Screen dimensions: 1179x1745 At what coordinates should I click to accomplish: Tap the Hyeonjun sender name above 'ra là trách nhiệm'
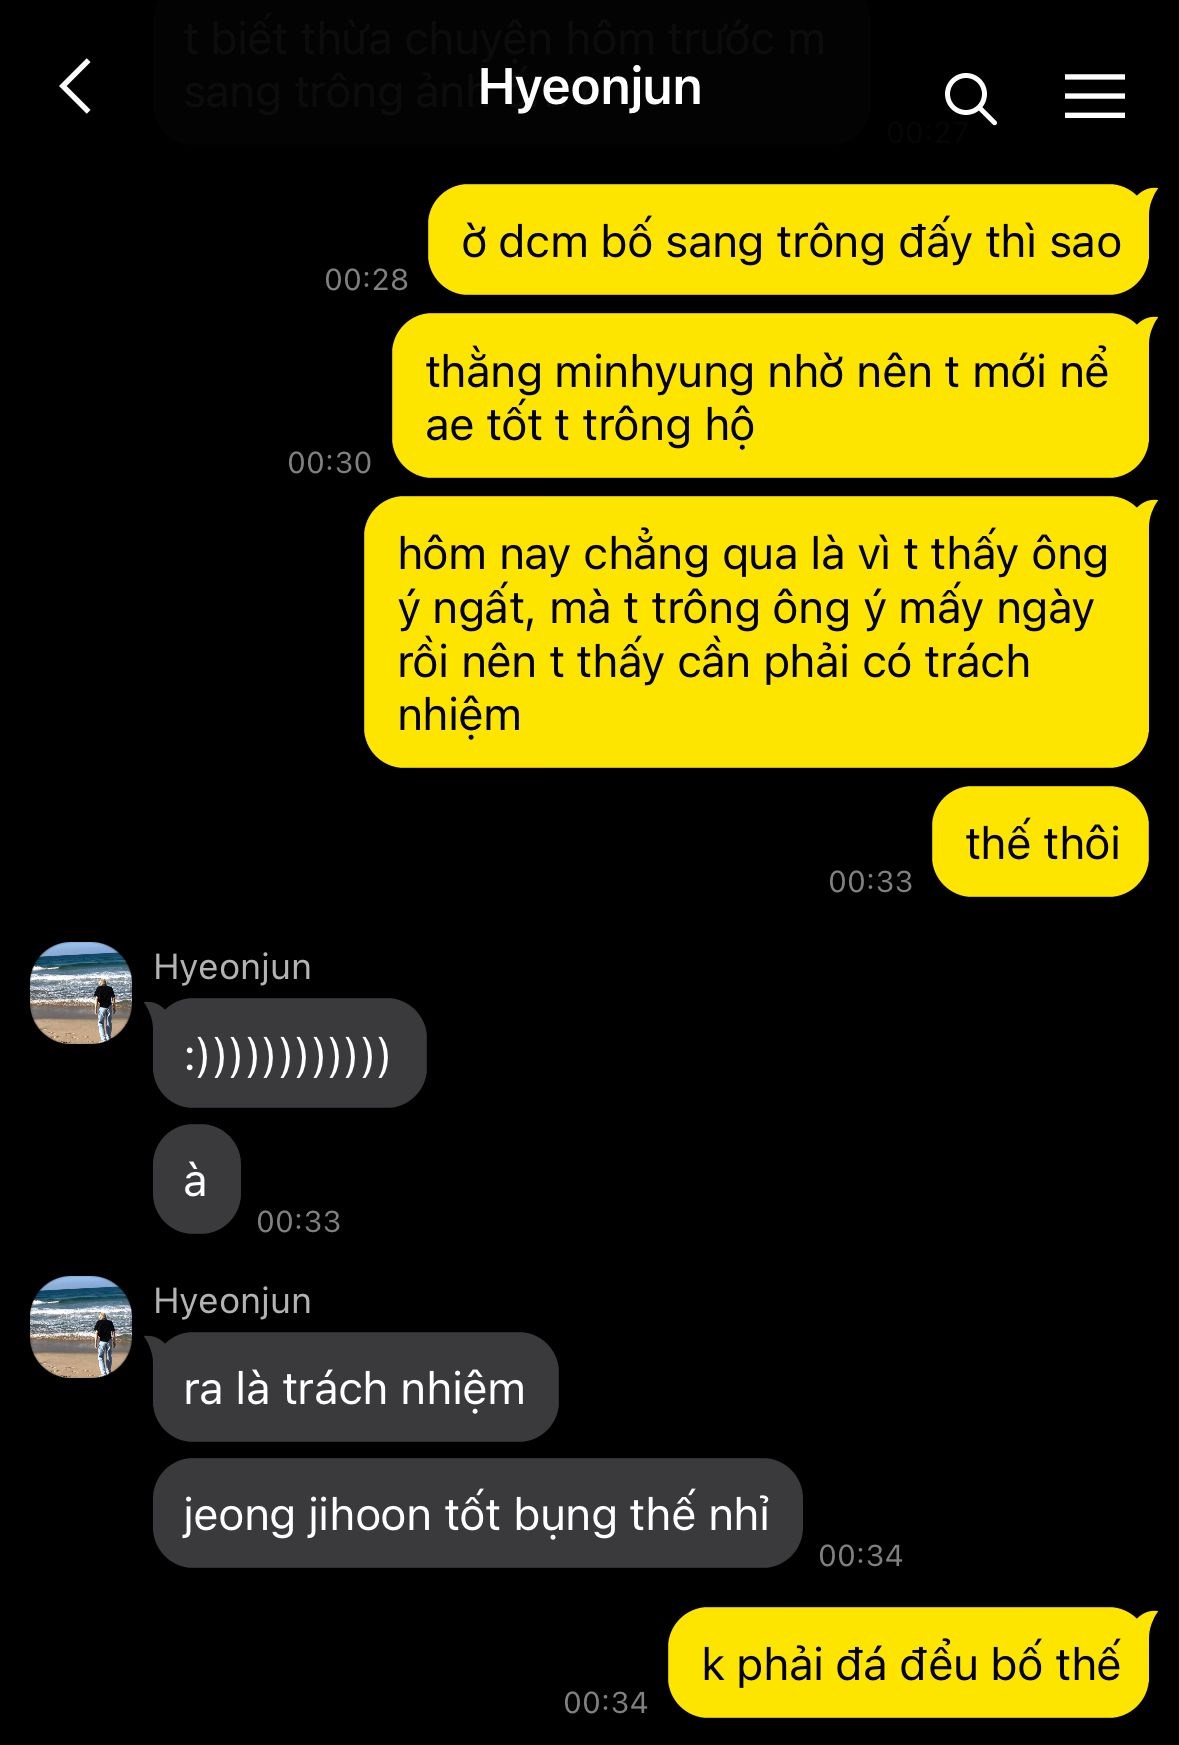pos(232,1301)
